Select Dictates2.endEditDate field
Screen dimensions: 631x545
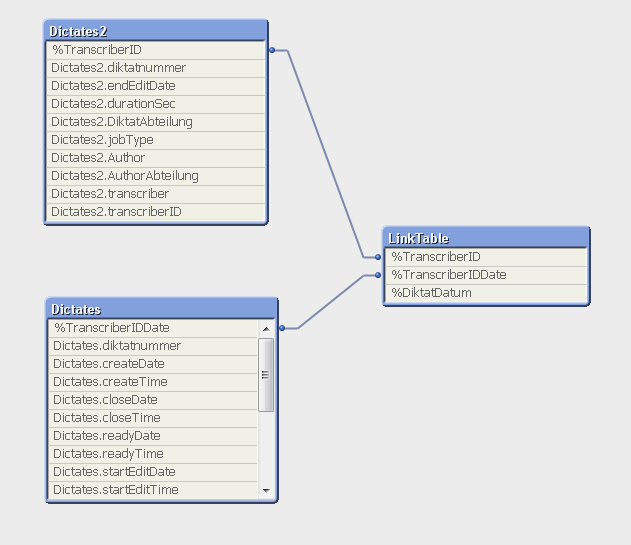[156, 86]
